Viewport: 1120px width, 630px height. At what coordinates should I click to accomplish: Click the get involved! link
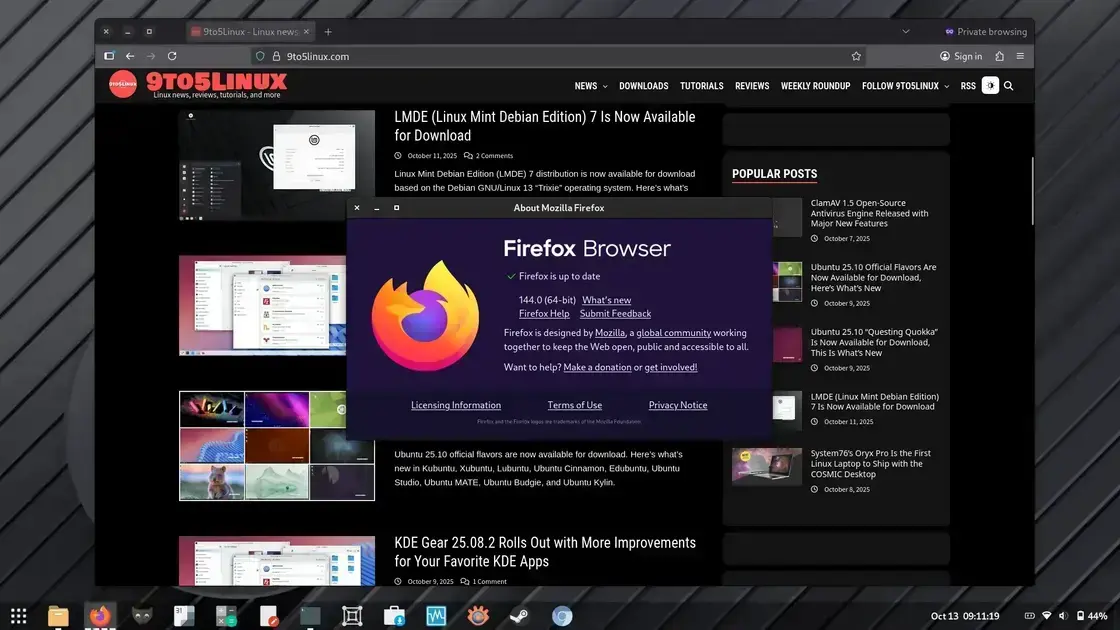coord(671,367)
